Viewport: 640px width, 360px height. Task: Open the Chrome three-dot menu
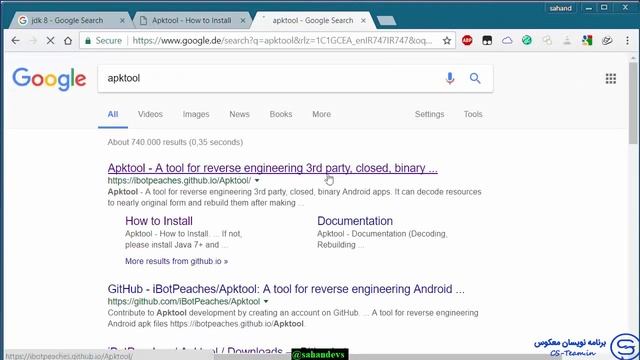[x=627, y=40]
